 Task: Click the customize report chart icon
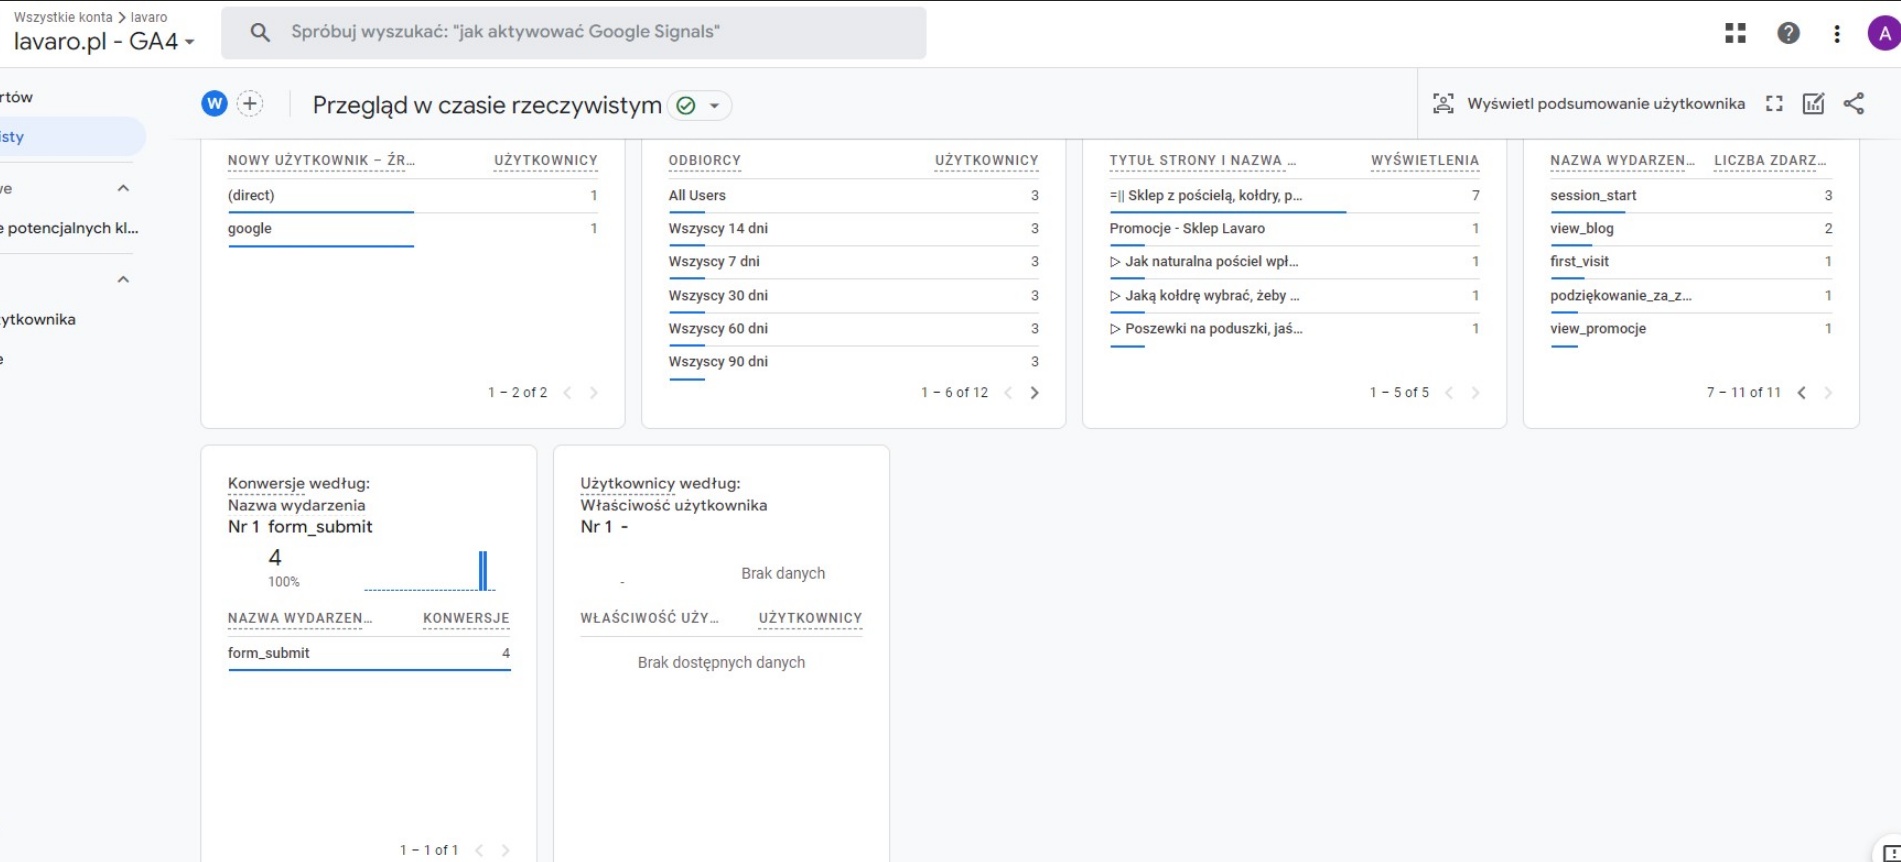1813,104
